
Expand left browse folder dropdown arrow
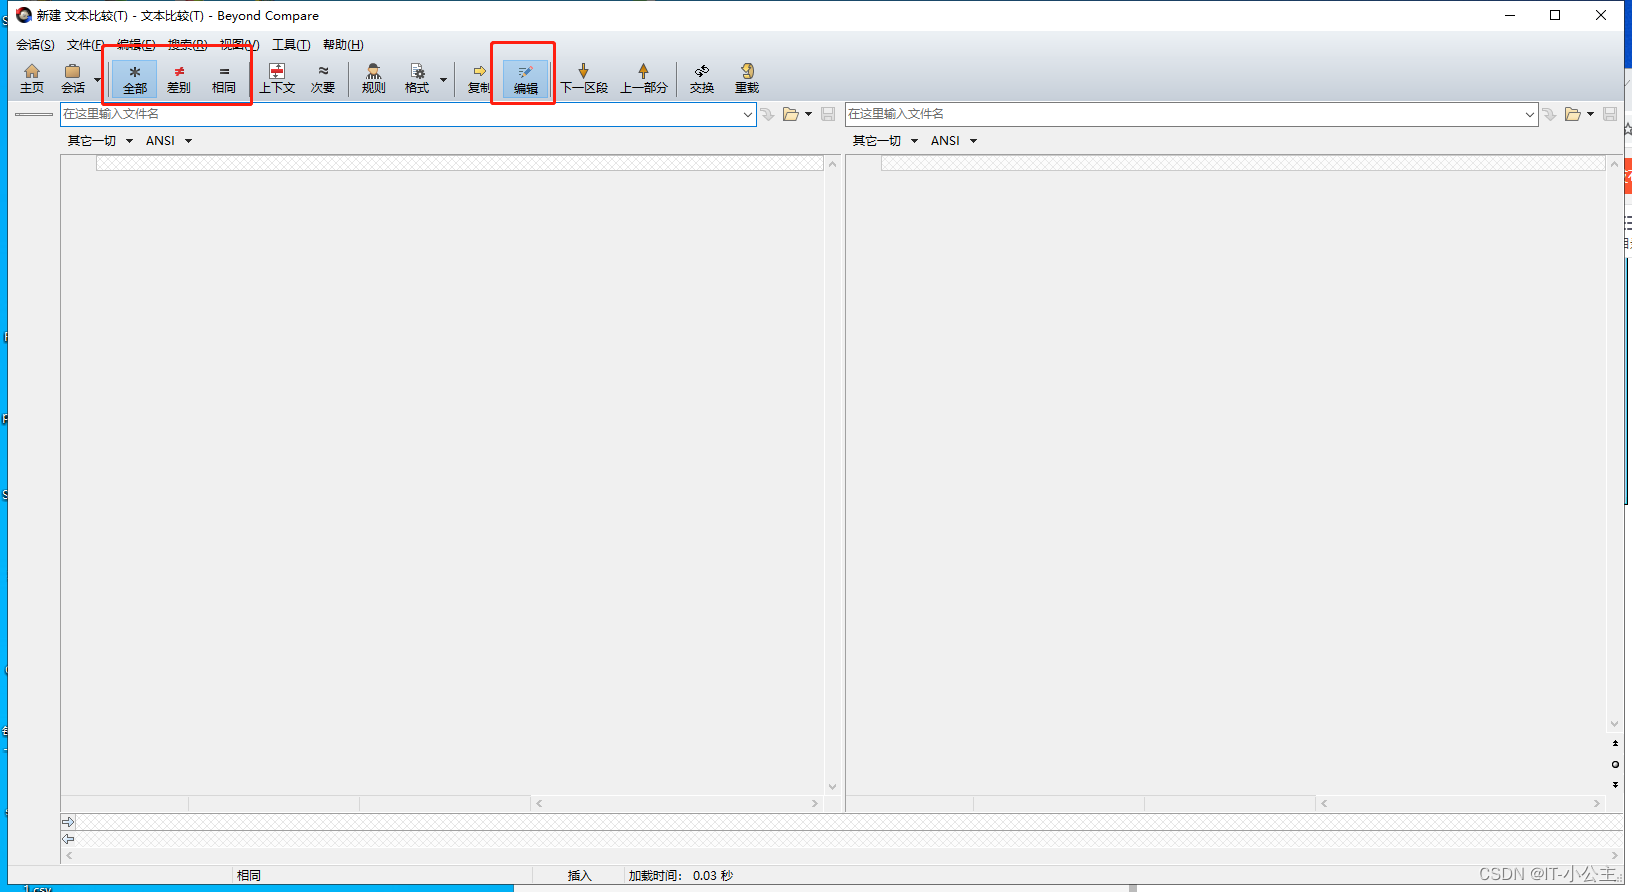coord(808,114)
